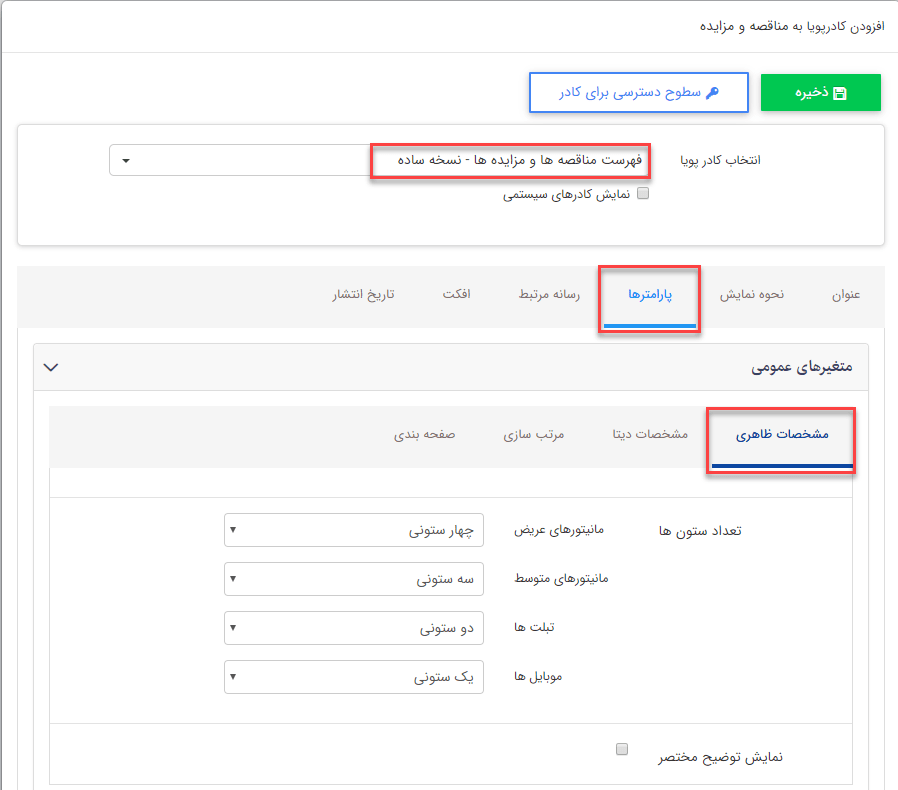Click the green ذخیره save button
Screen dimensions: 898x790
click(x=820, y=92)
